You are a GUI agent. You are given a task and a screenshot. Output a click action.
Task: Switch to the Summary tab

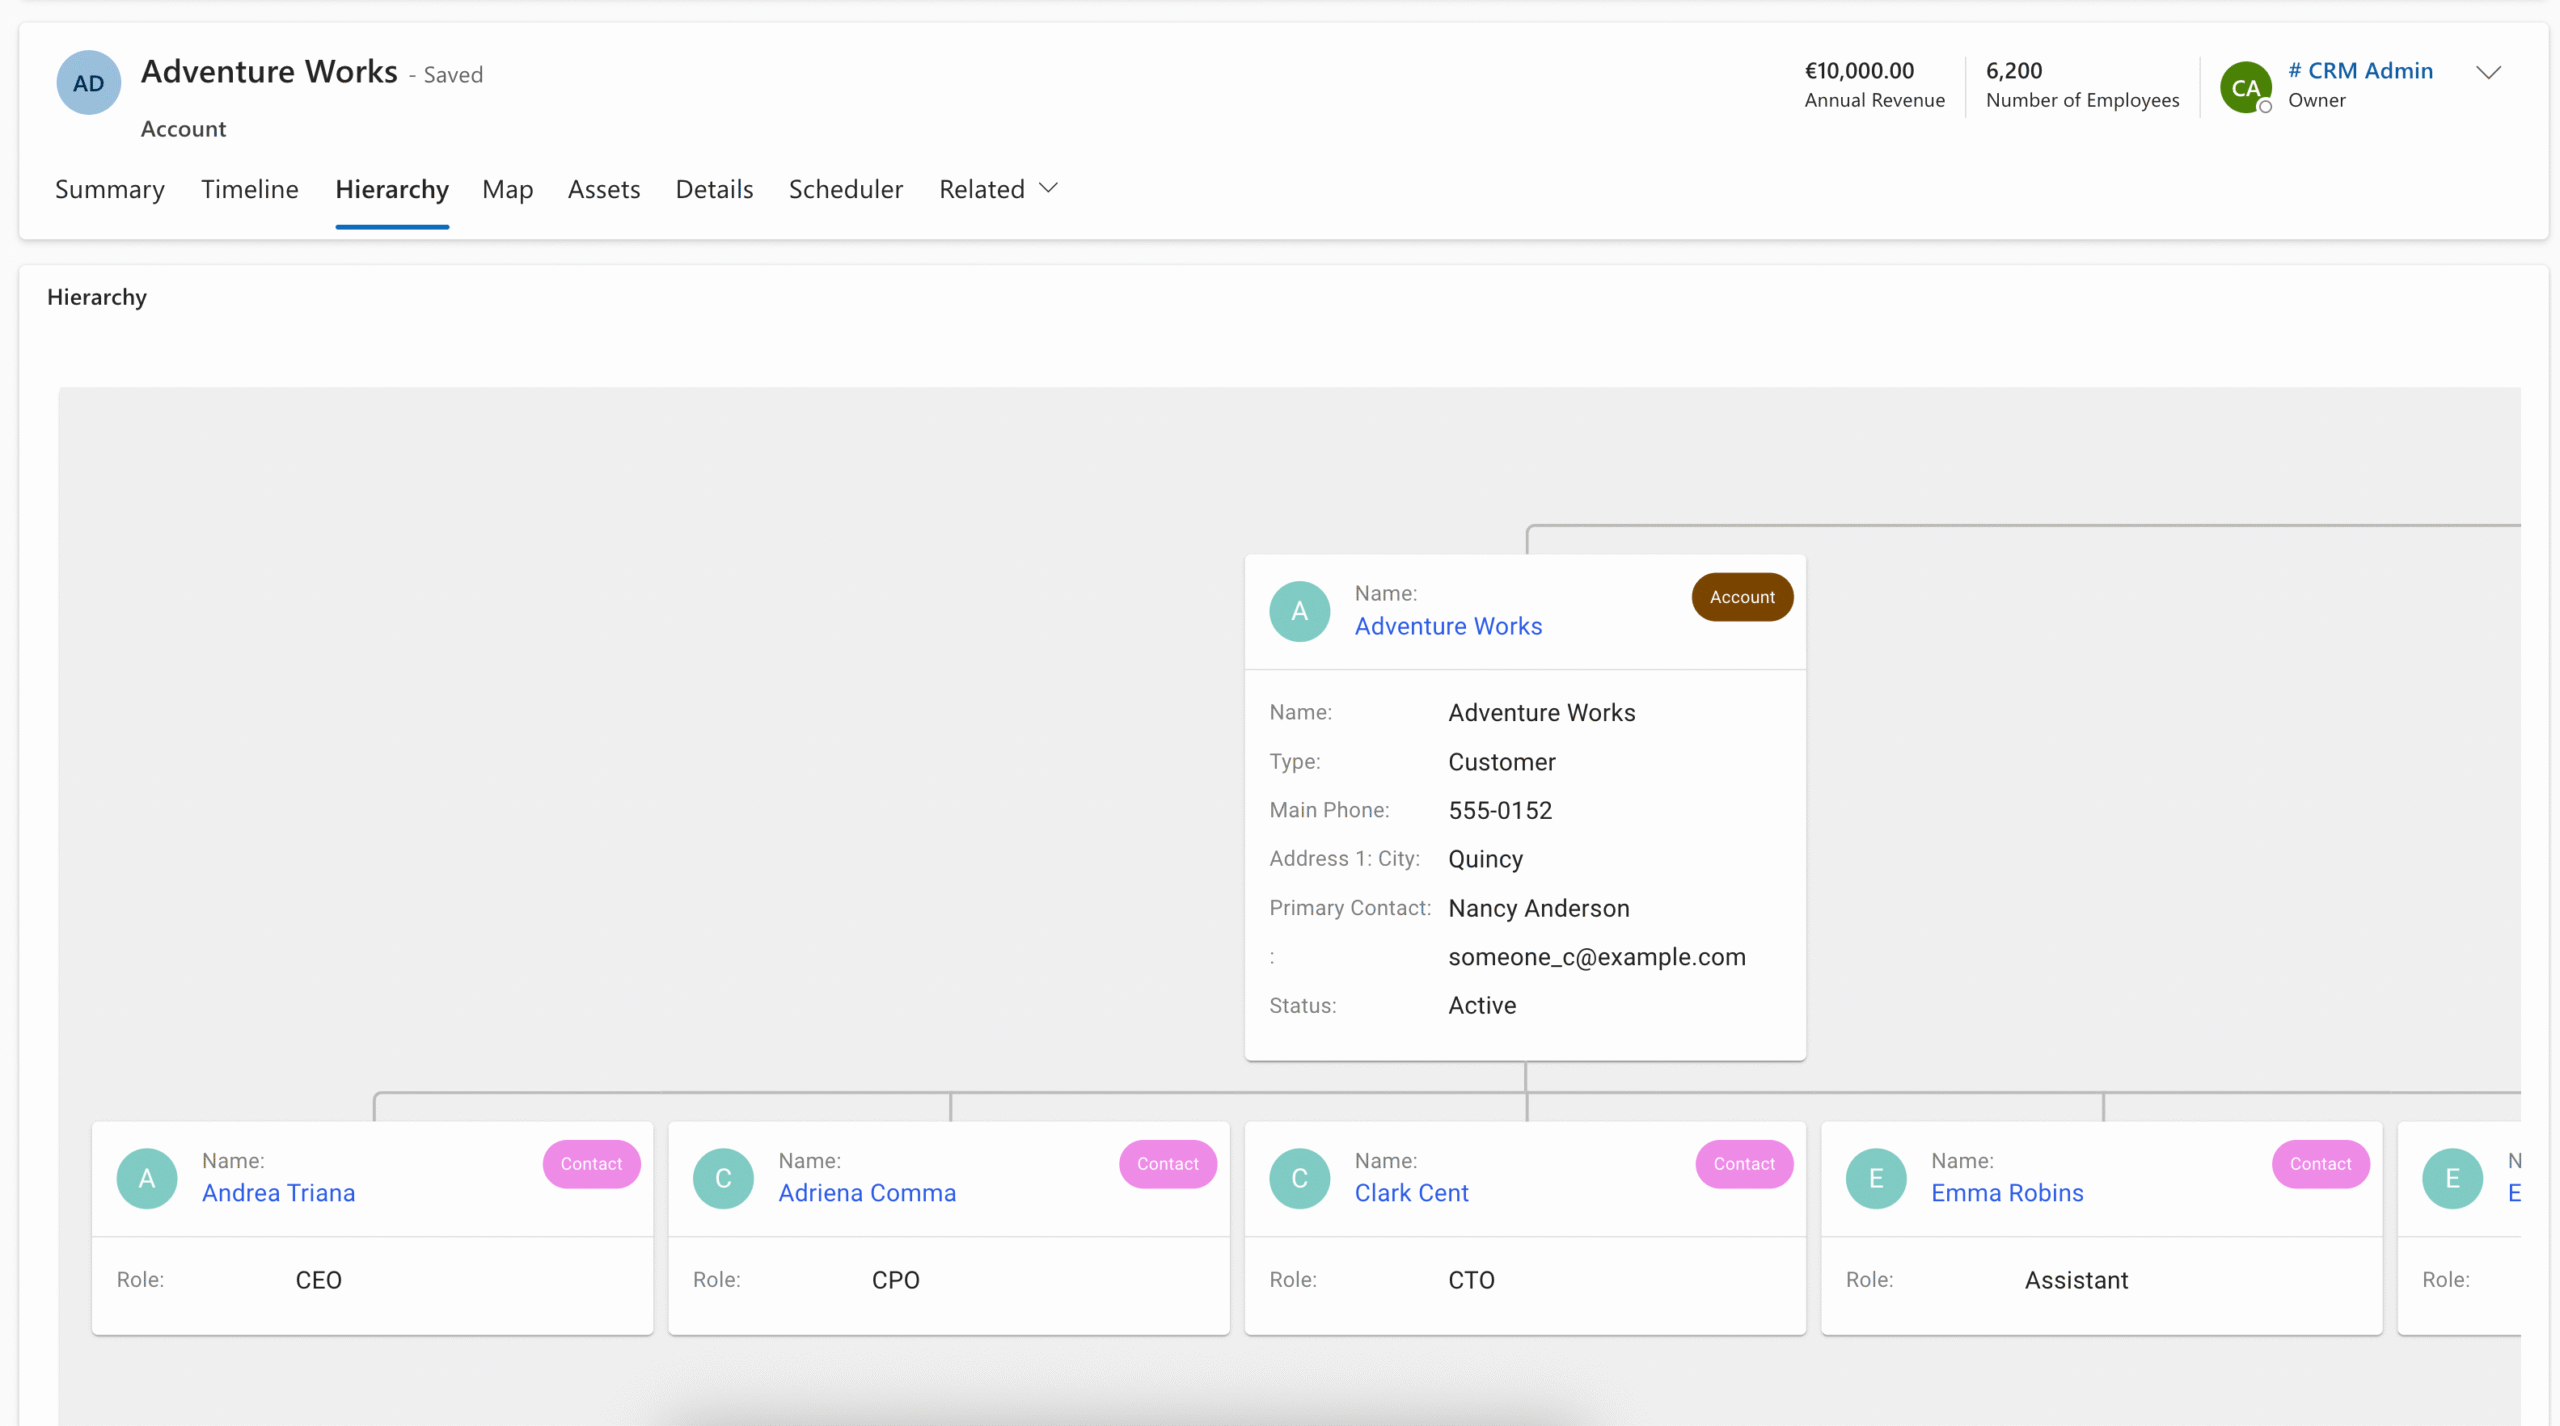pos(110,189)
